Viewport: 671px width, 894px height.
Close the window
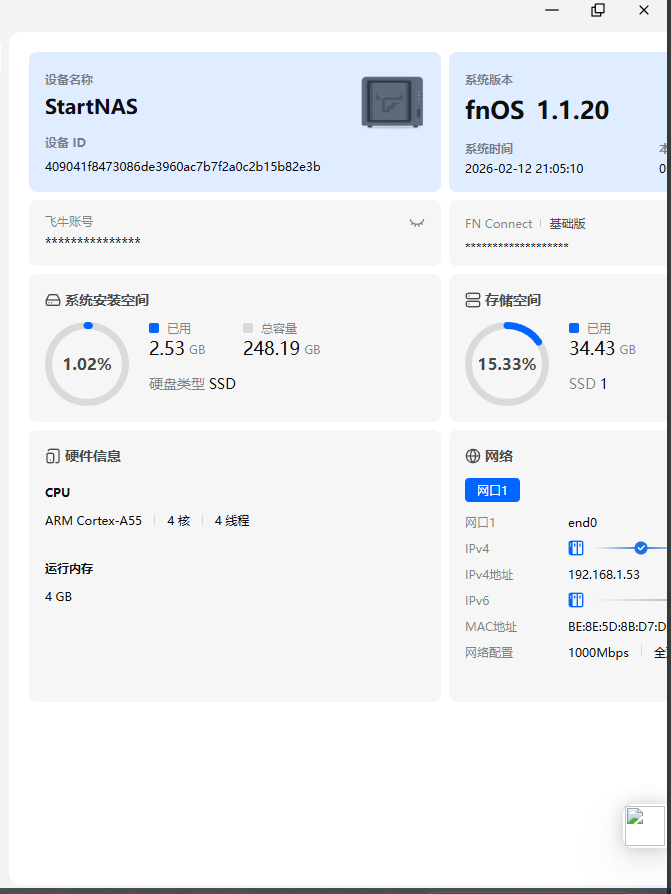(x=644, y=10)
